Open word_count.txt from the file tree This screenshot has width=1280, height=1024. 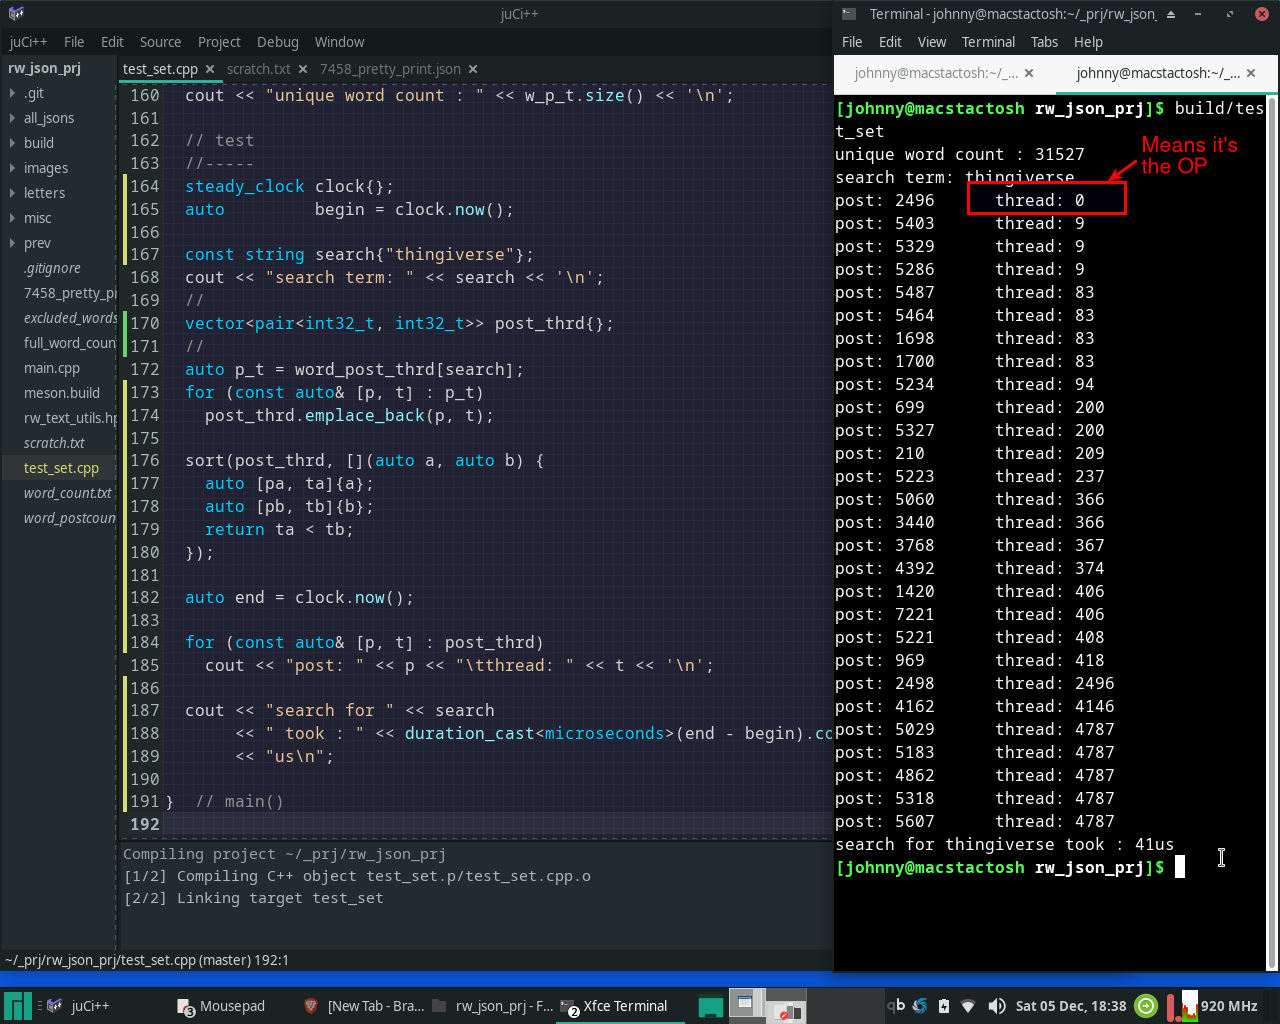tap(68, 493)
